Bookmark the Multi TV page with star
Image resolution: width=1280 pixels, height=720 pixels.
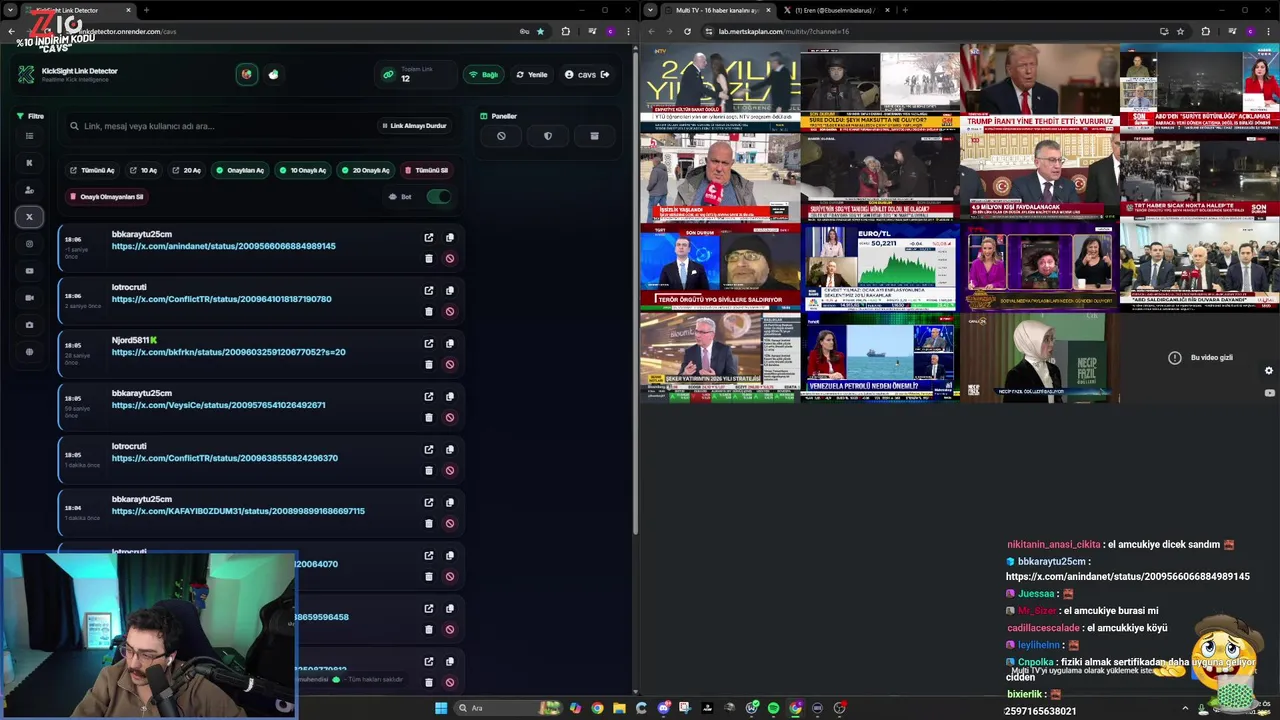tap(1180, 31)
